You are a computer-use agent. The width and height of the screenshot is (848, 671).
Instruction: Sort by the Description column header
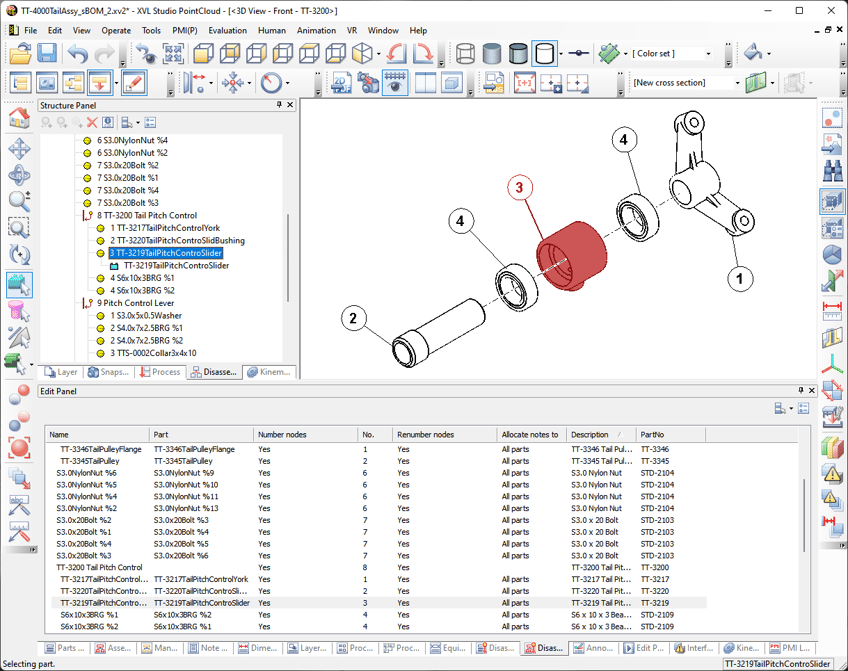(x=590, y=435)
